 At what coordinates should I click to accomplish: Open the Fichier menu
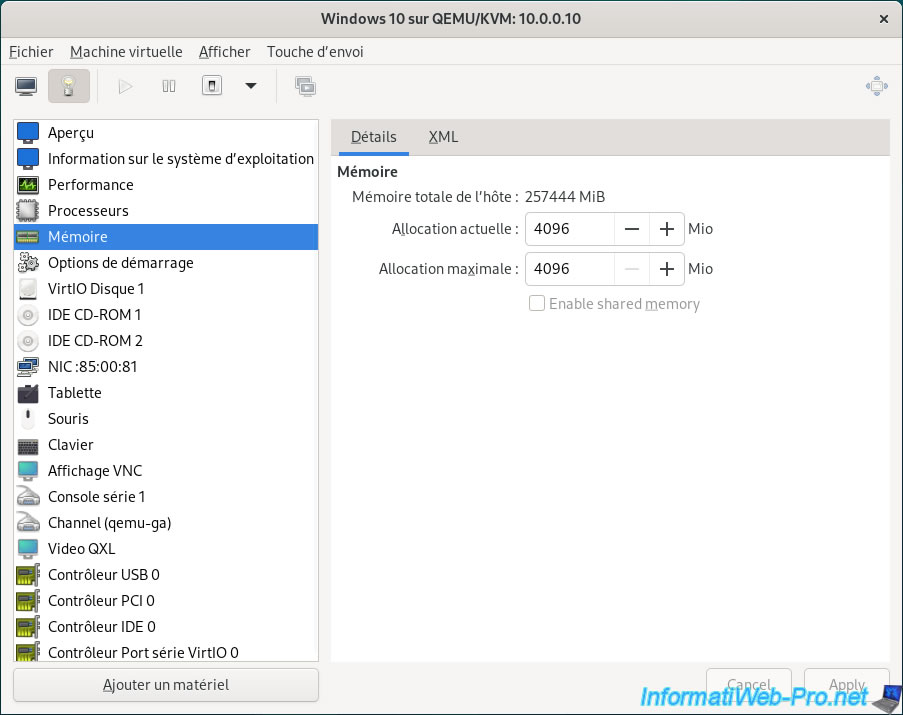click(31, 52)
